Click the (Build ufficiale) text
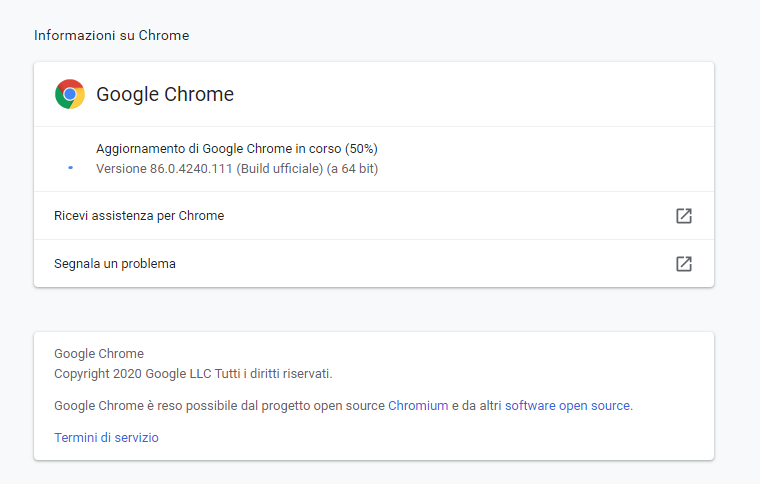 coord(280,169)
